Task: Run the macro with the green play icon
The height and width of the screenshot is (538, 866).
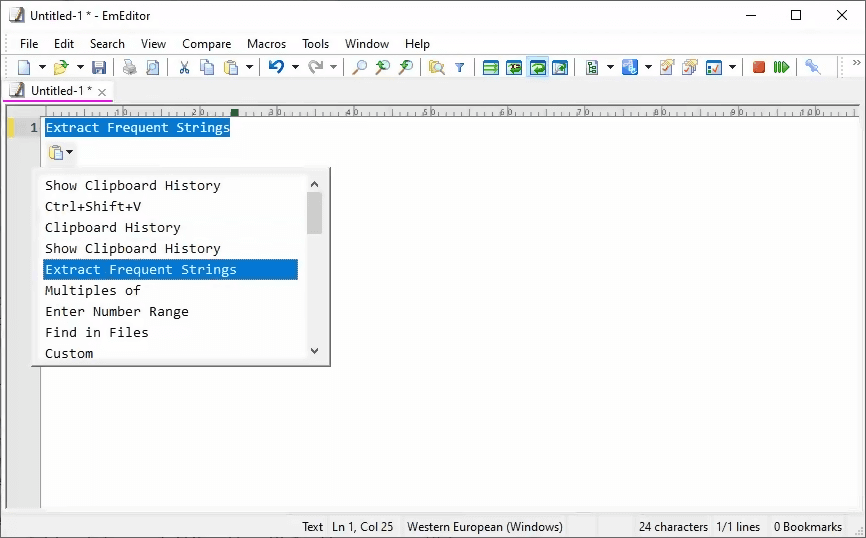Action: tap(781, 67)
